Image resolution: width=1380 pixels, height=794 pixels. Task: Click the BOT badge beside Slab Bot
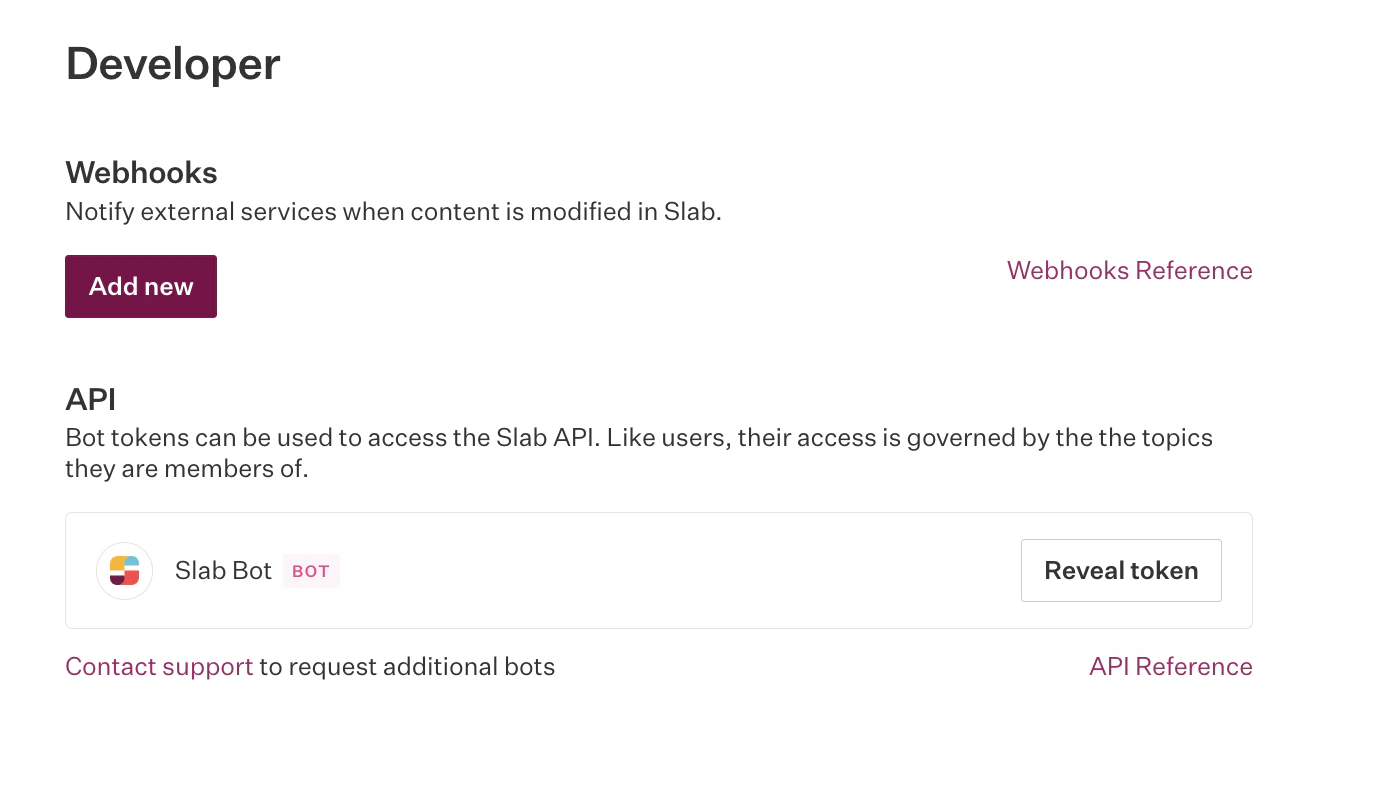tap(311, 571)
